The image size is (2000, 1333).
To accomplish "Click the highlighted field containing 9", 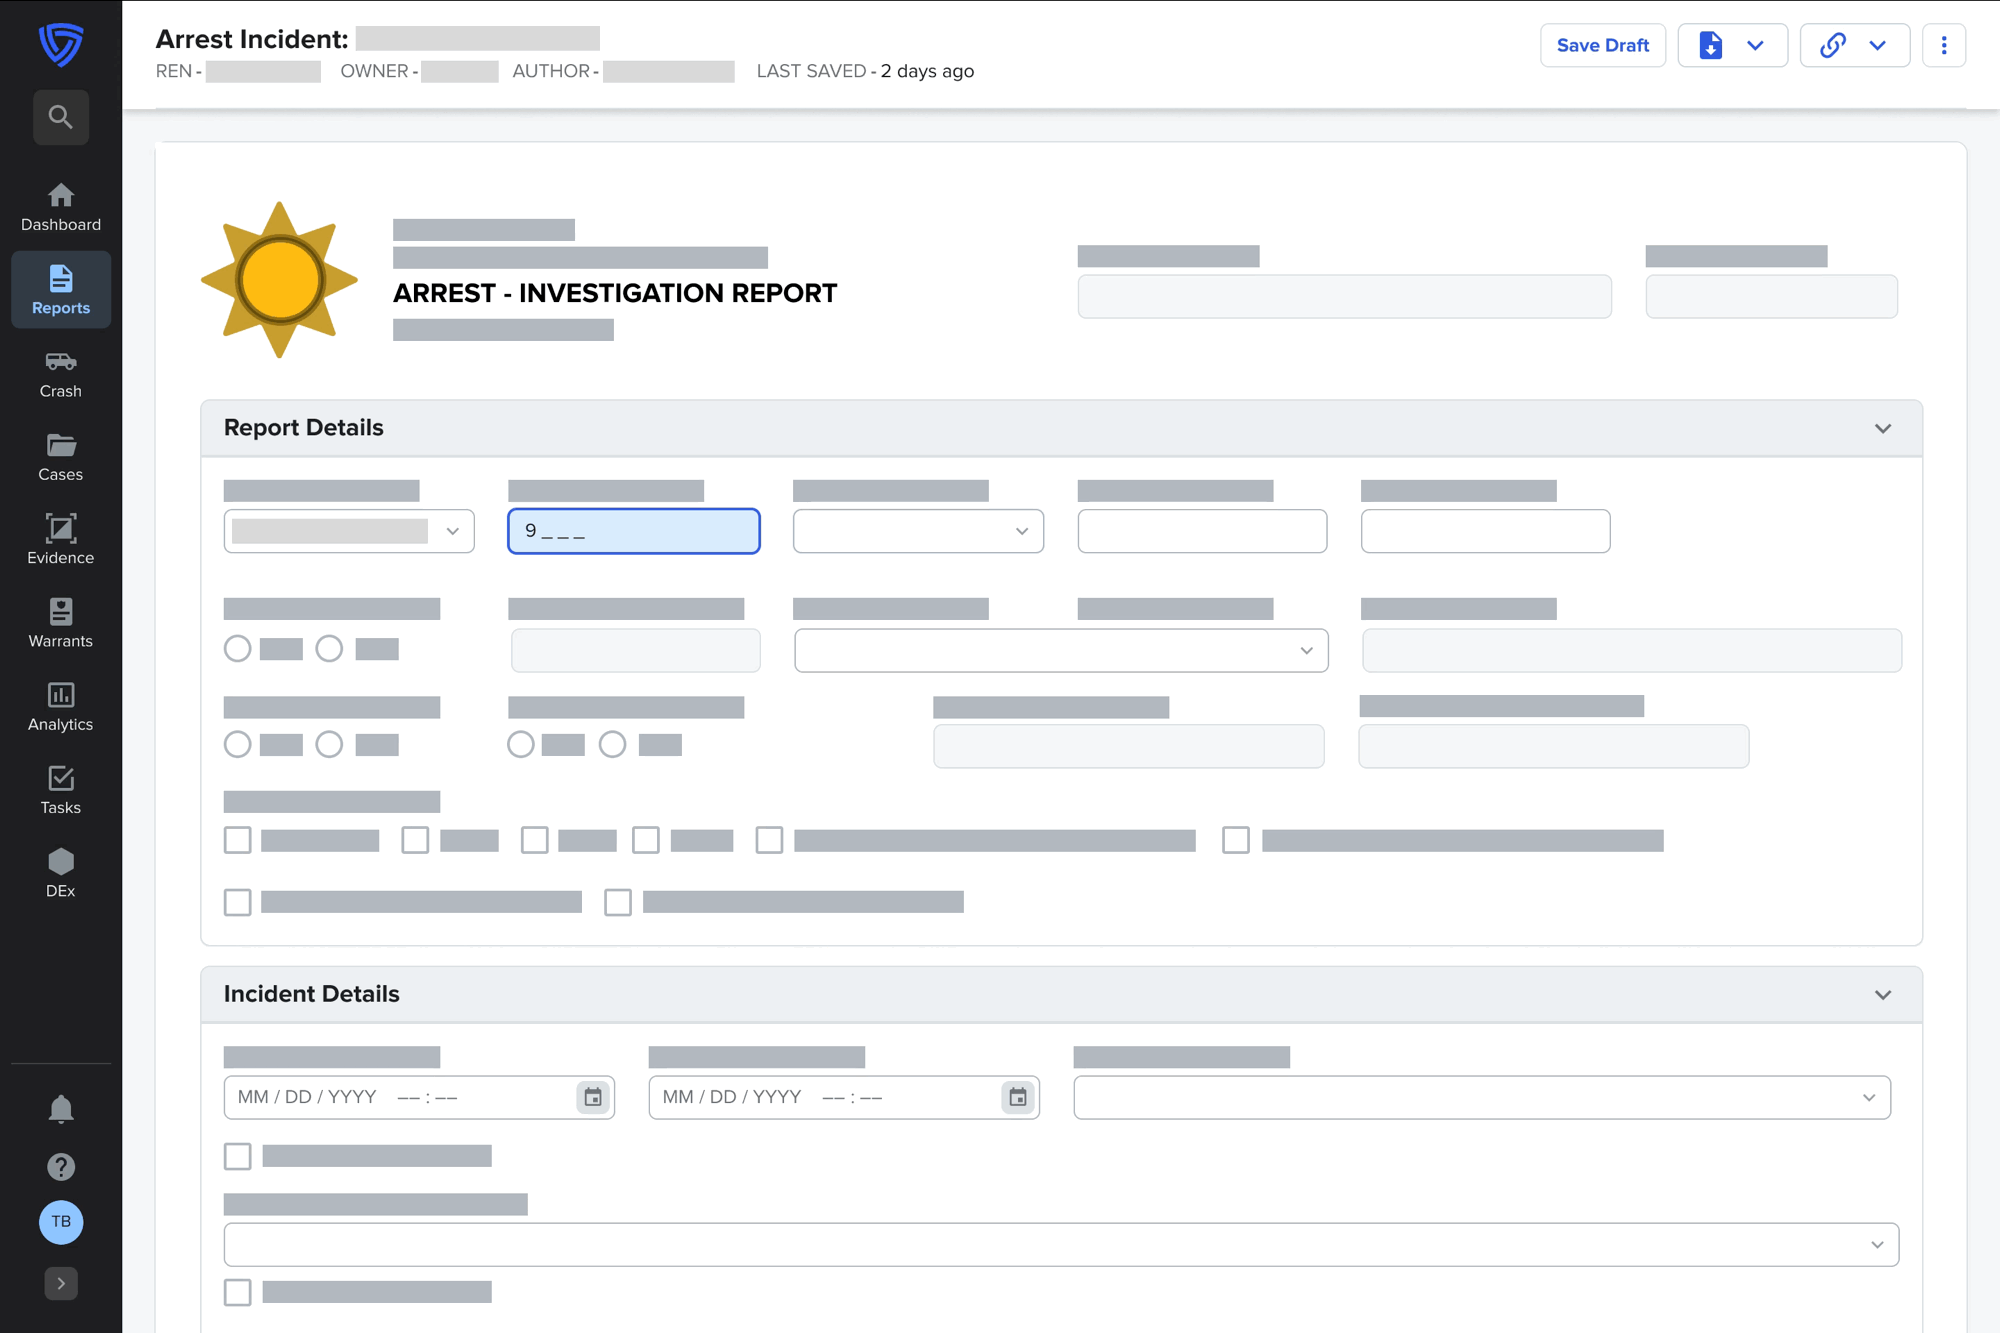I will (633, 531).
